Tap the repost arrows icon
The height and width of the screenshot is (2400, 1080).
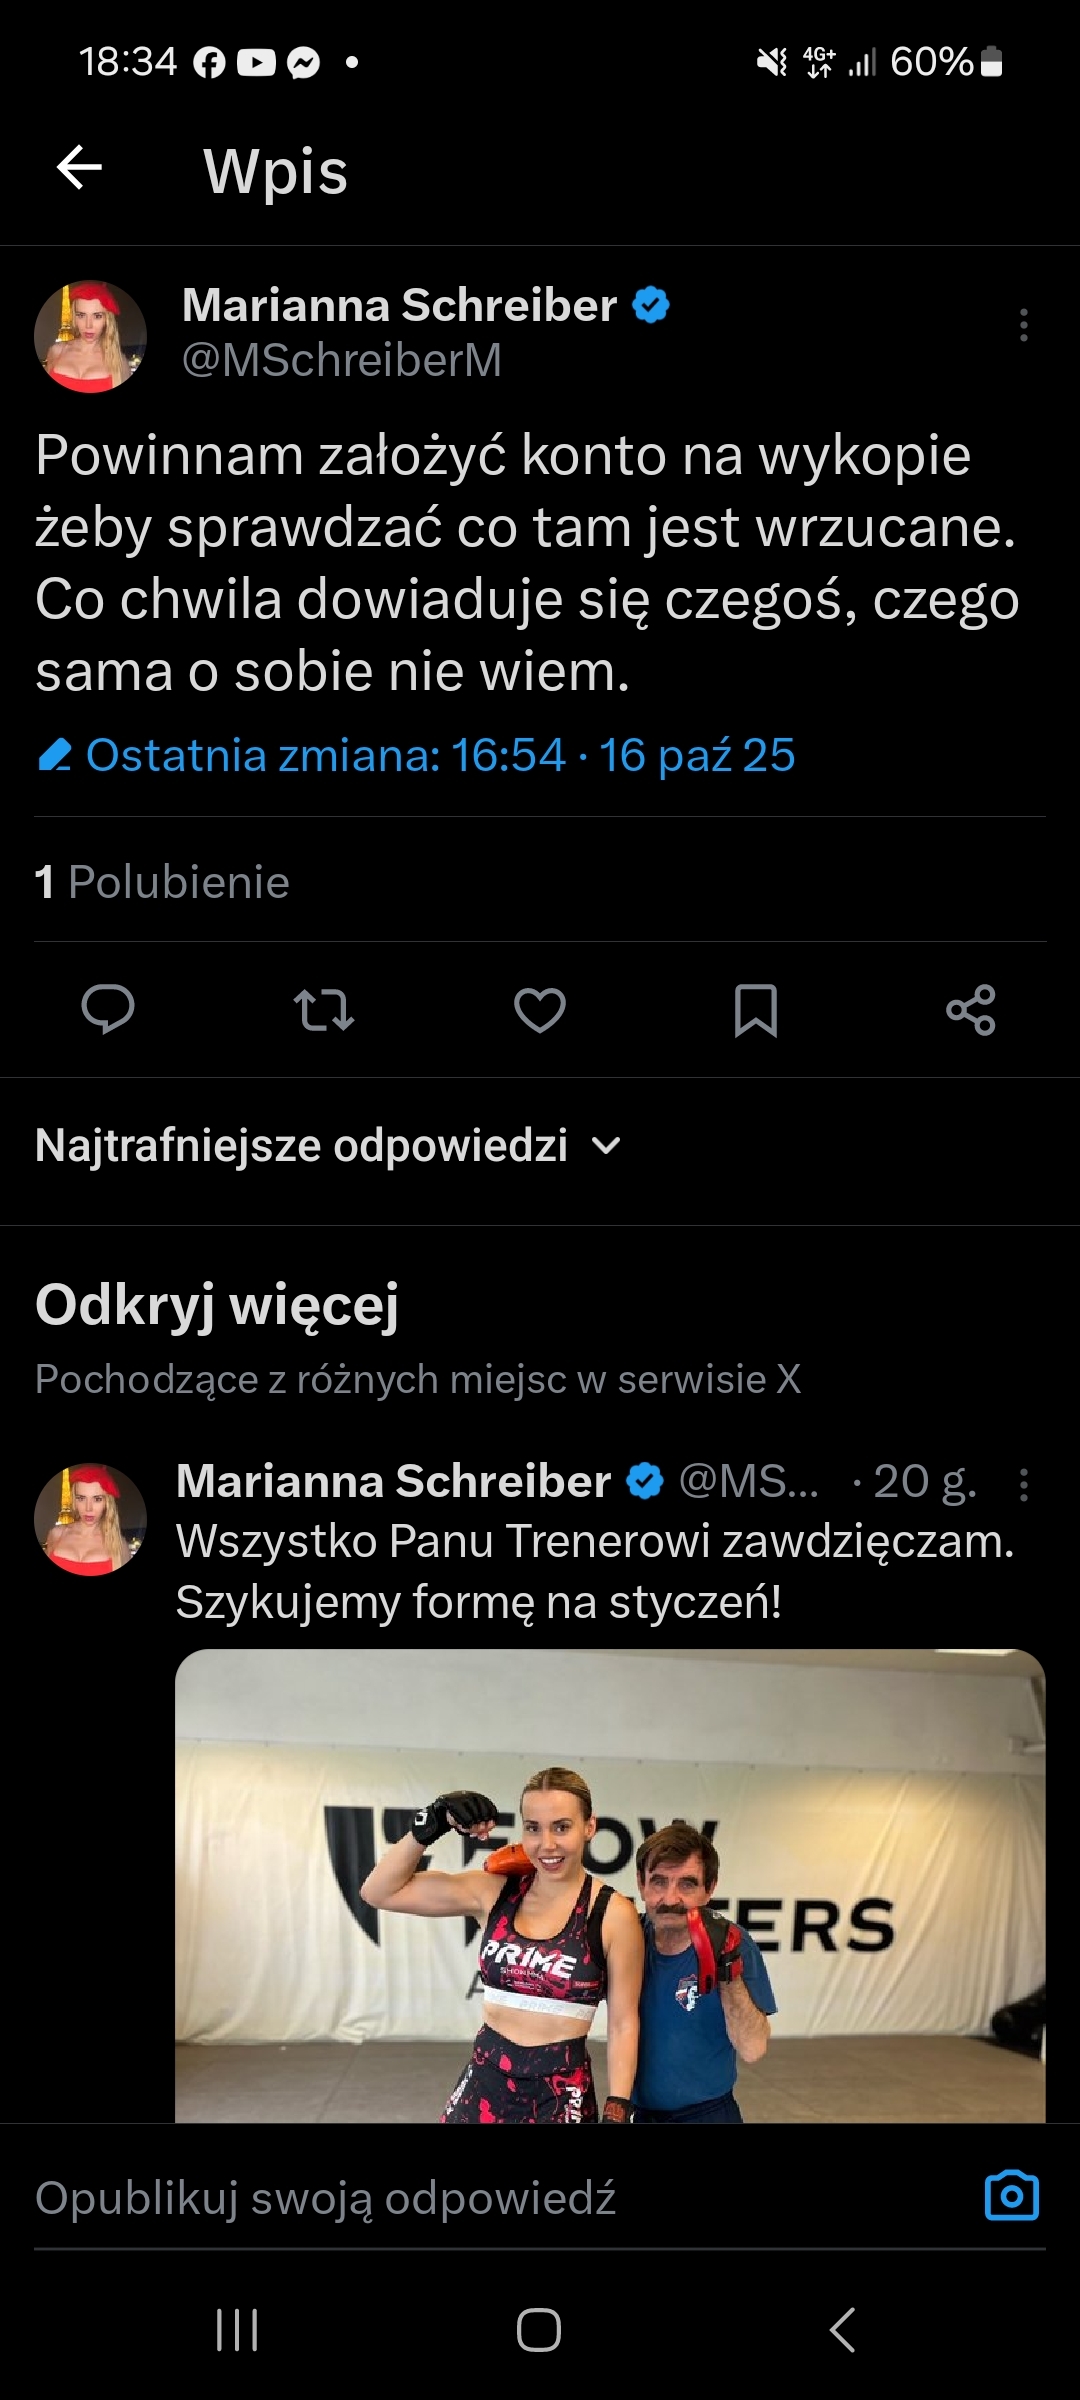(324, 1009)
